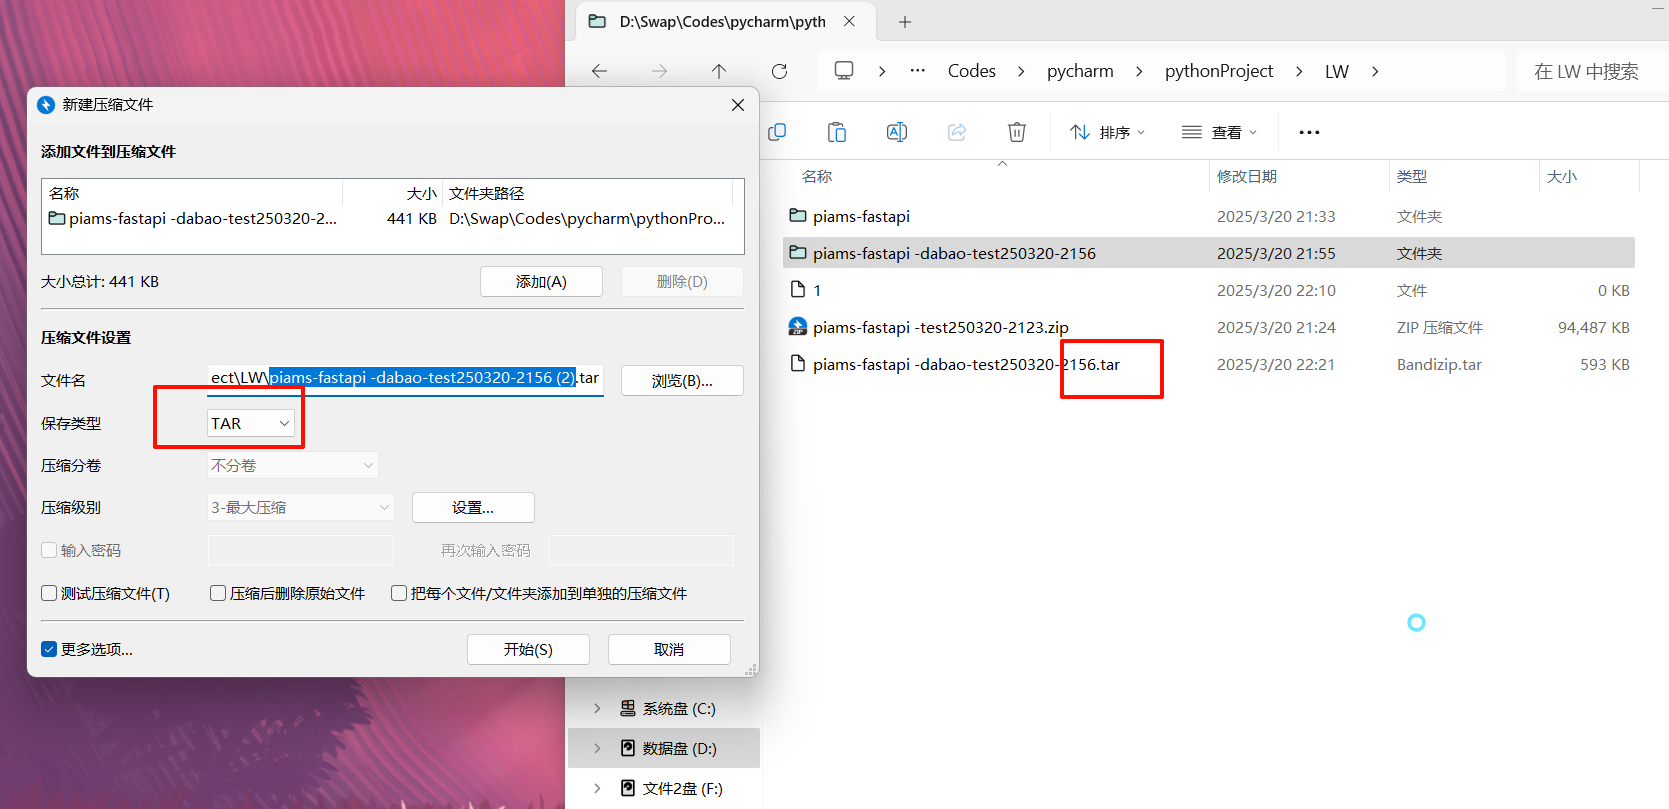
Task: Sort by the 名称 column header in Explorer
Action: tap(817, 177)
